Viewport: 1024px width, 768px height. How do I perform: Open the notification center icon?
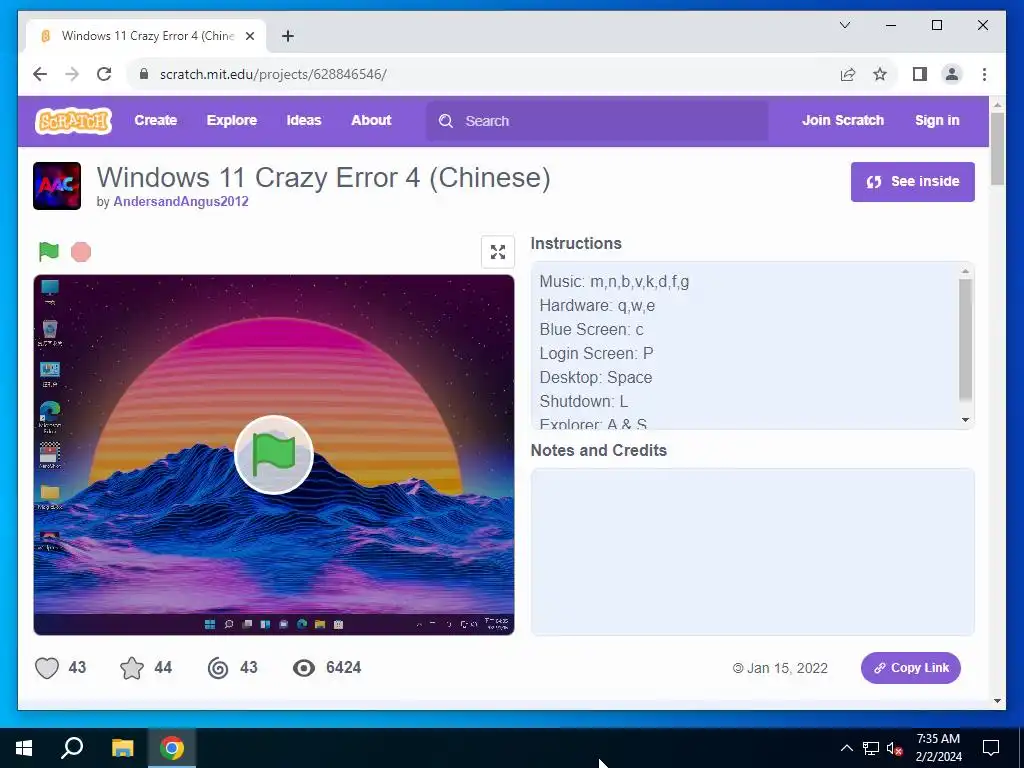991,748
